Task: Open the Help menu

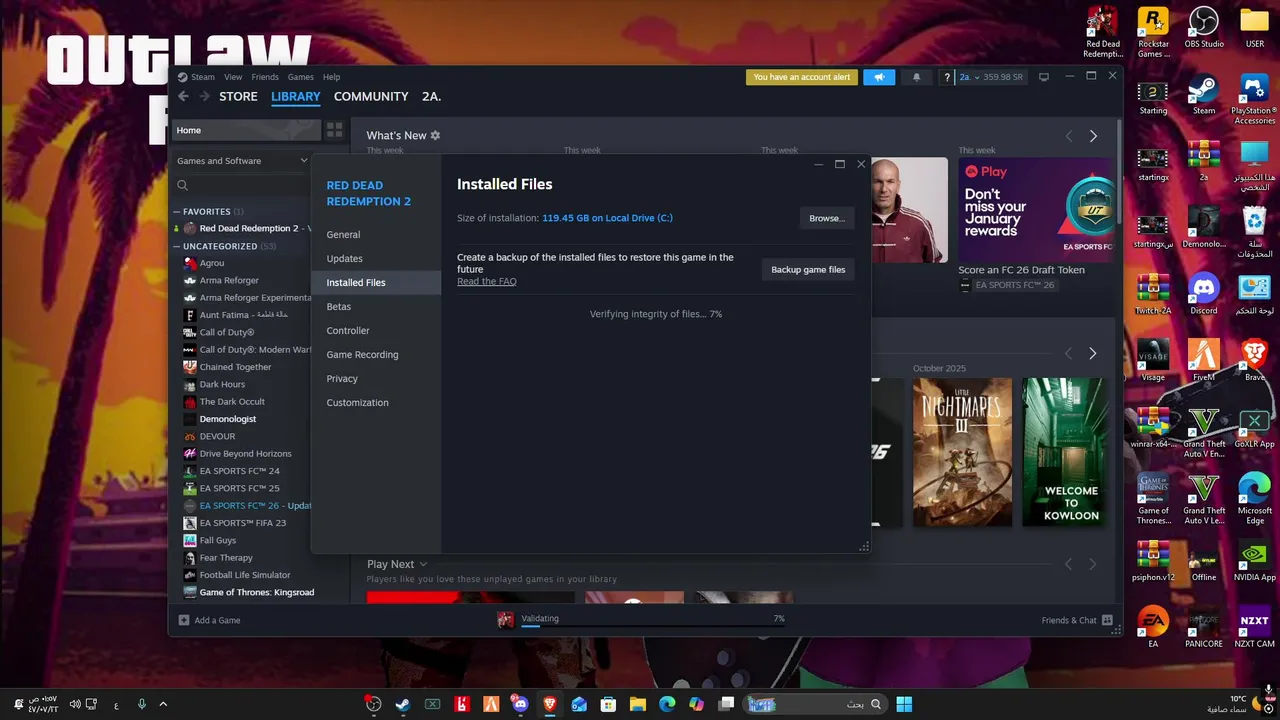Action: [x=331, y=77]
